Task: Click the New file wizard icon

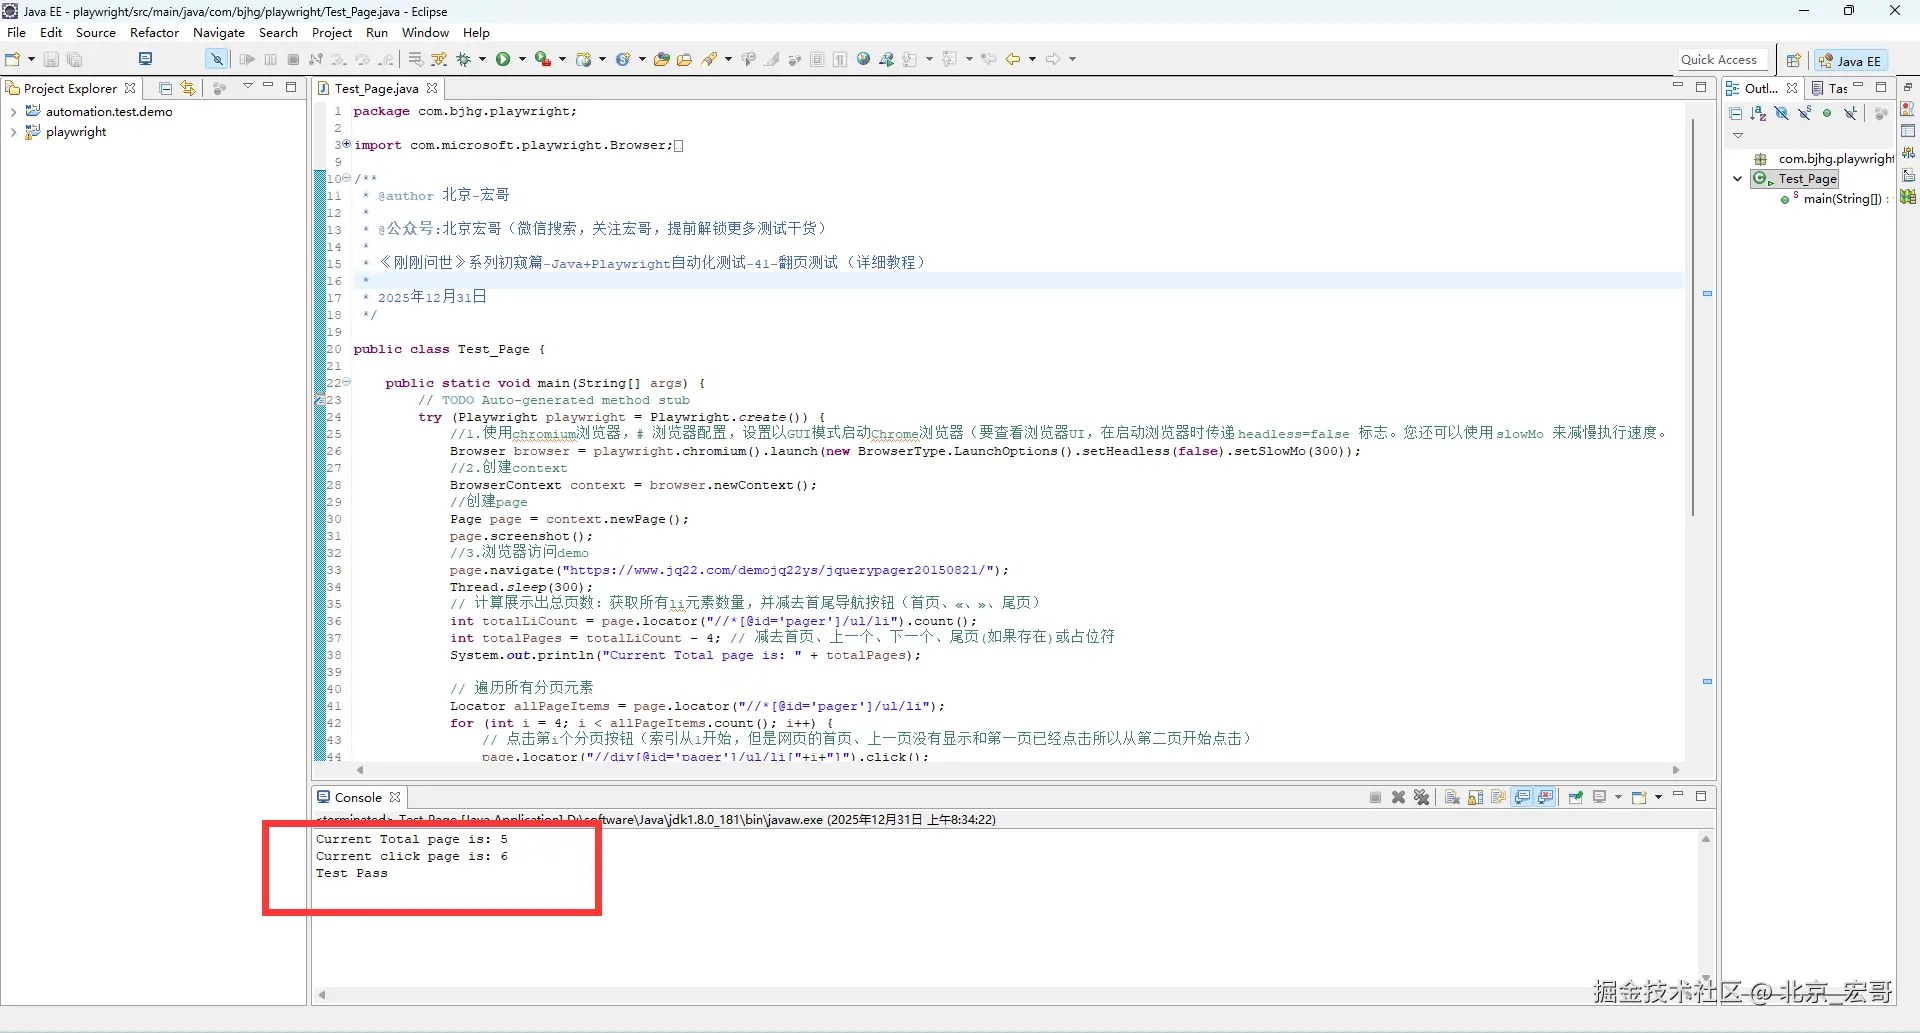Action: 13,59
